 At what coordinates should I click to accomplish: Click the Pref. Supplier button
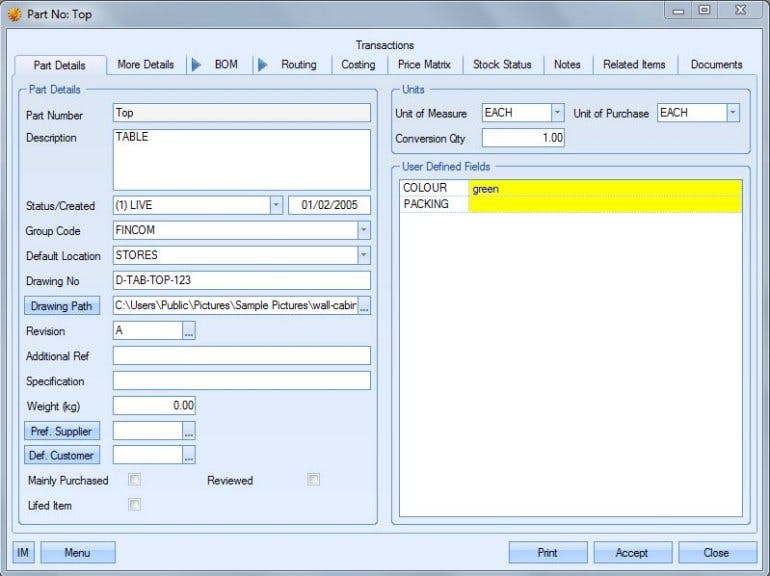pos(62,431)
